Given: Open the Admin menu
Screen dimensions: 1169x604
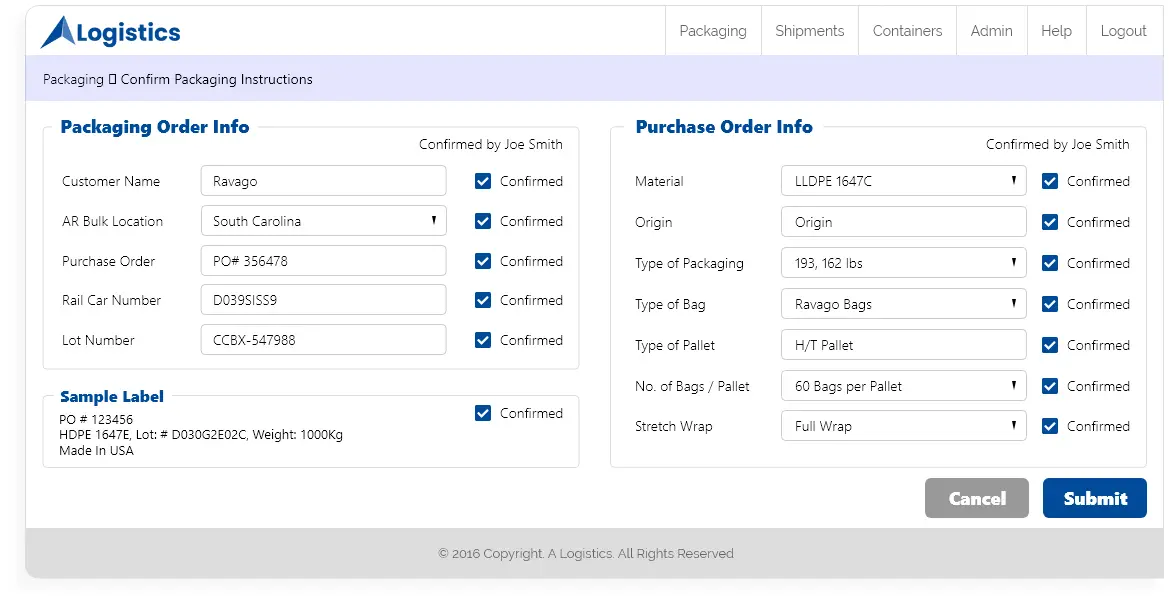Looking at the screenshot, I should click(992, 31).
